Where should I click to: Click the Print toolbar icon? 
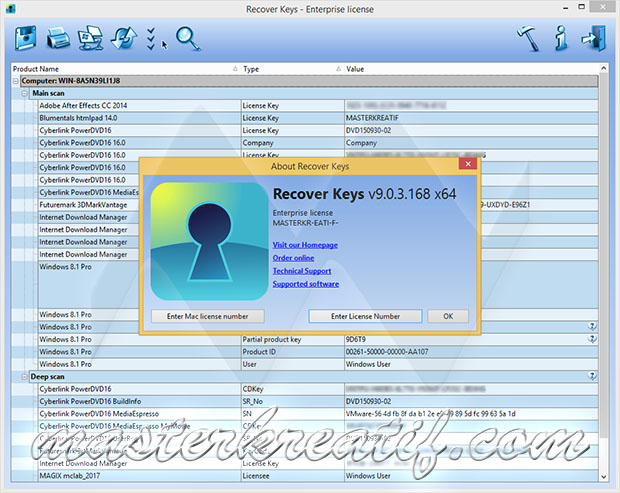coord(58,39)
